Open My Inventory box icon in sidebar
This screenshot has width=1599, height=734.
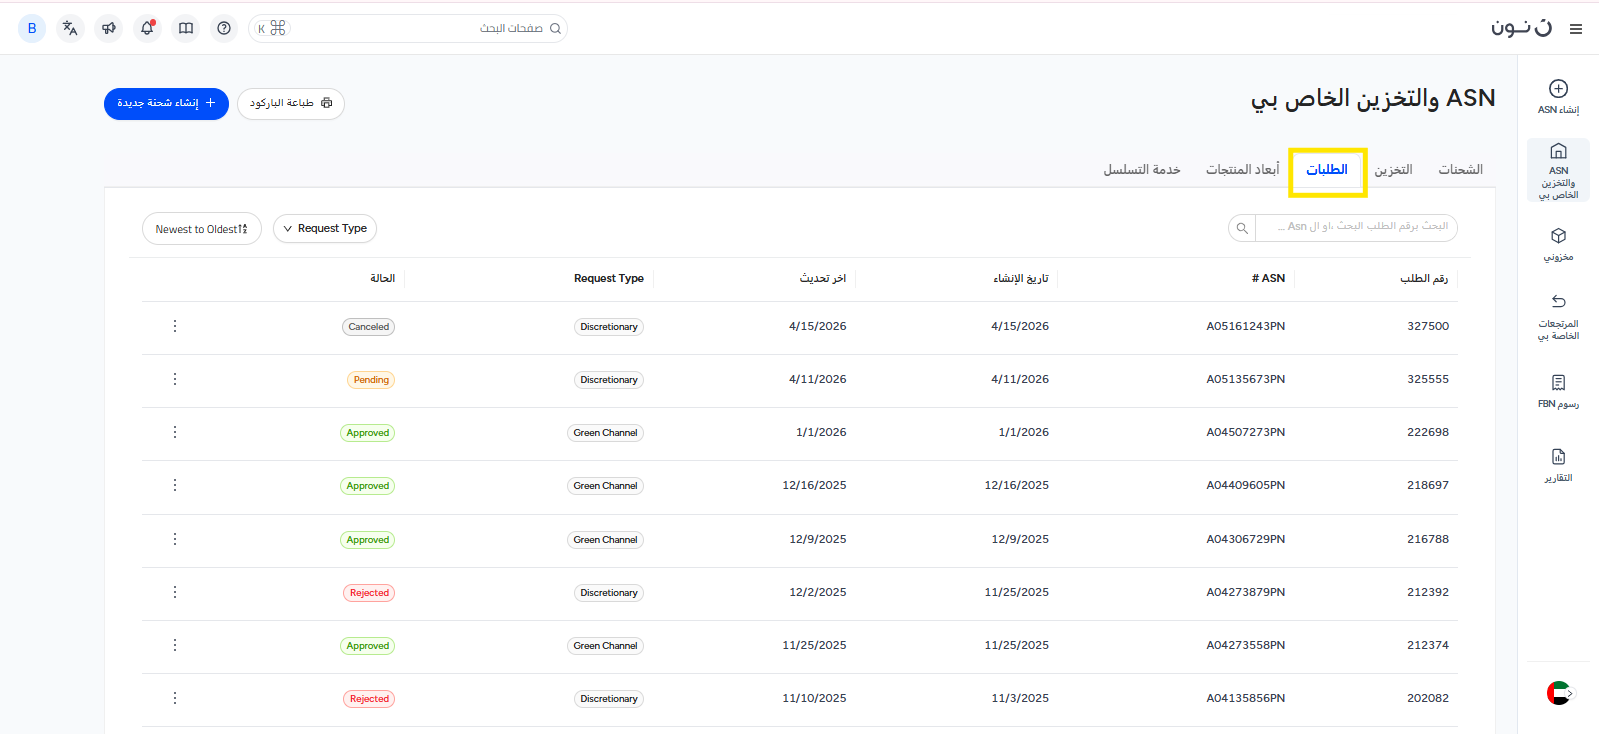click(1558, 236)
